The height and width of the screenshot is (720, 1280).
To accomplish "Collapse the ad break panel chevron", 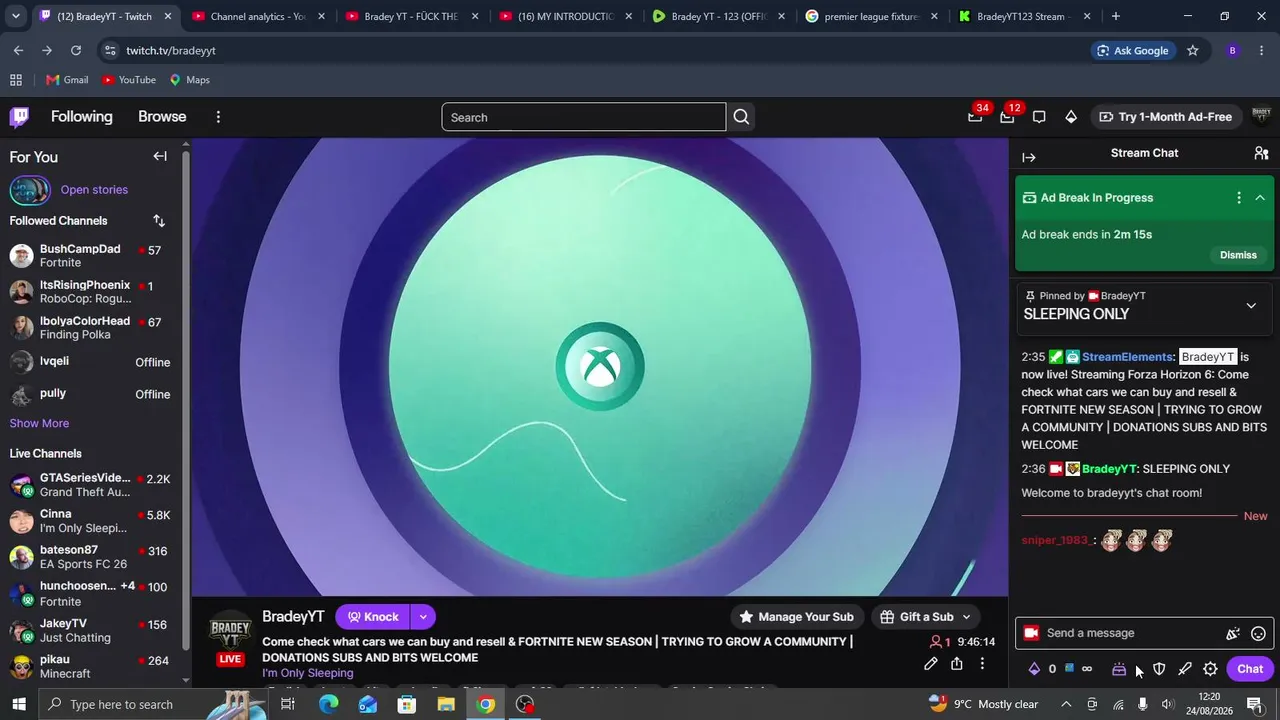I will point(1260,198).
